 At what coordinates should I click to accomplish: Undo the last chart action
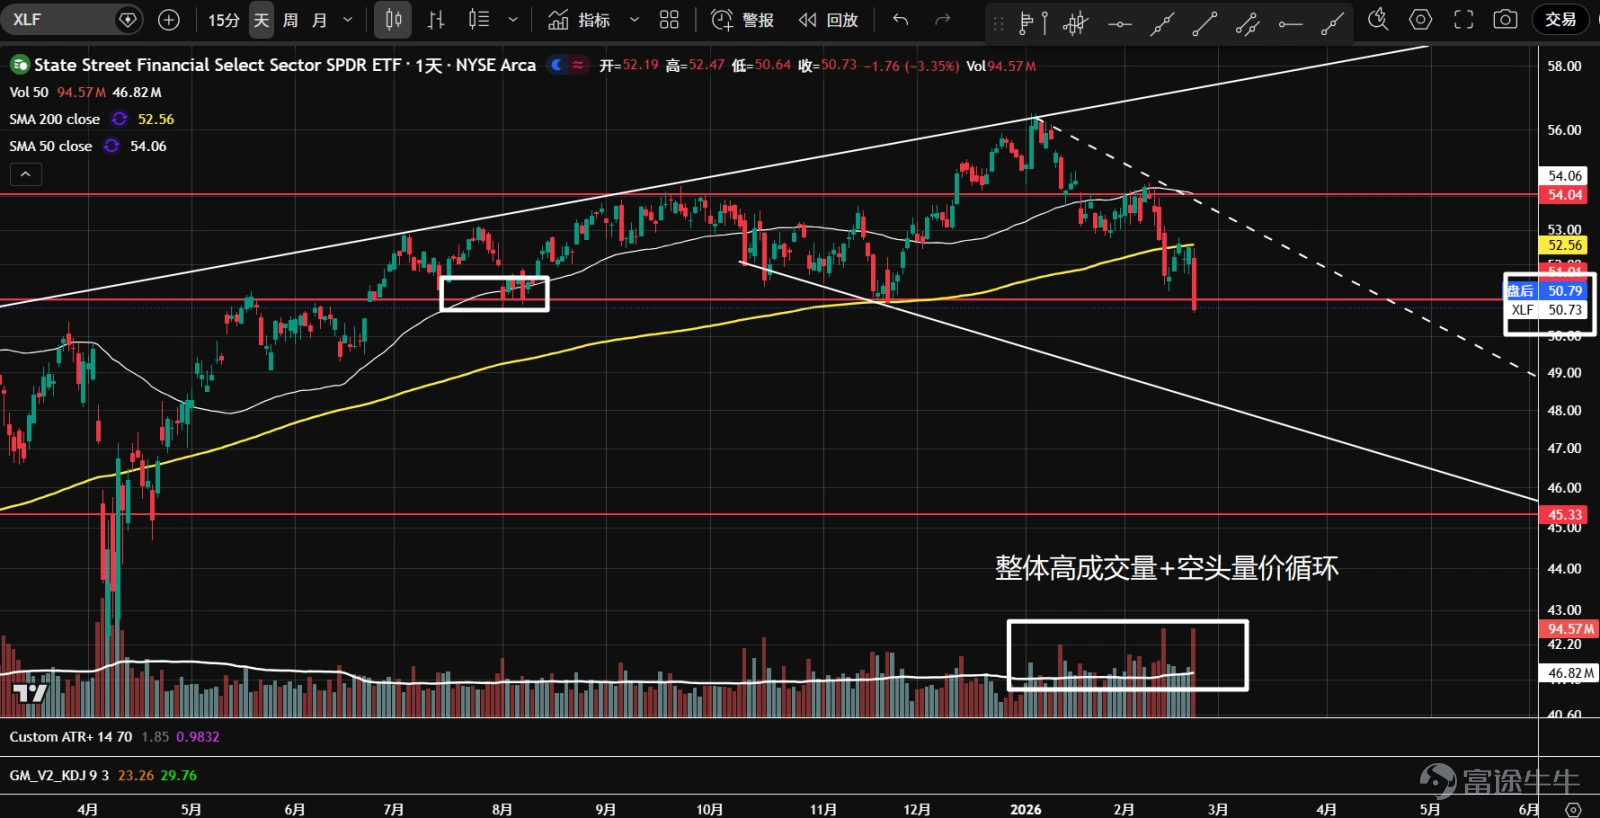900,20
